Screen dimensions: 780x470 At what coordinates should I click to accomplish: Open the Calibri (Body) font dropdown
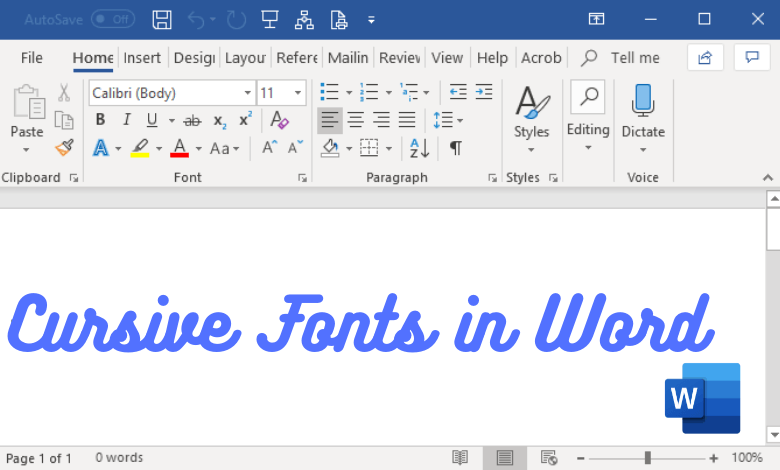point(247,93)
